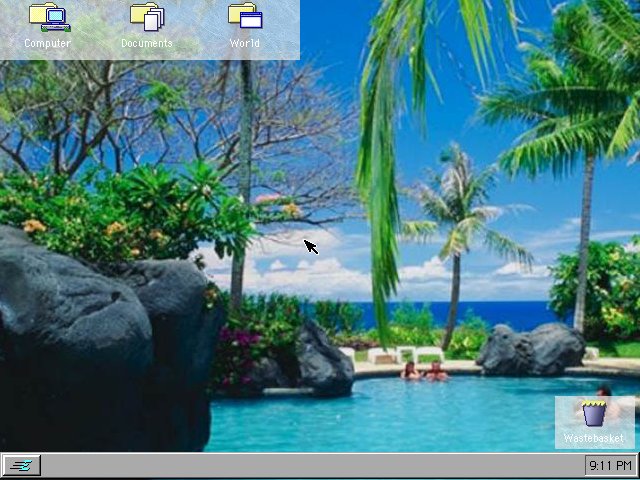Select the World folder icon
This screenshot has height=480, width=640.
[x=245, y=16]
